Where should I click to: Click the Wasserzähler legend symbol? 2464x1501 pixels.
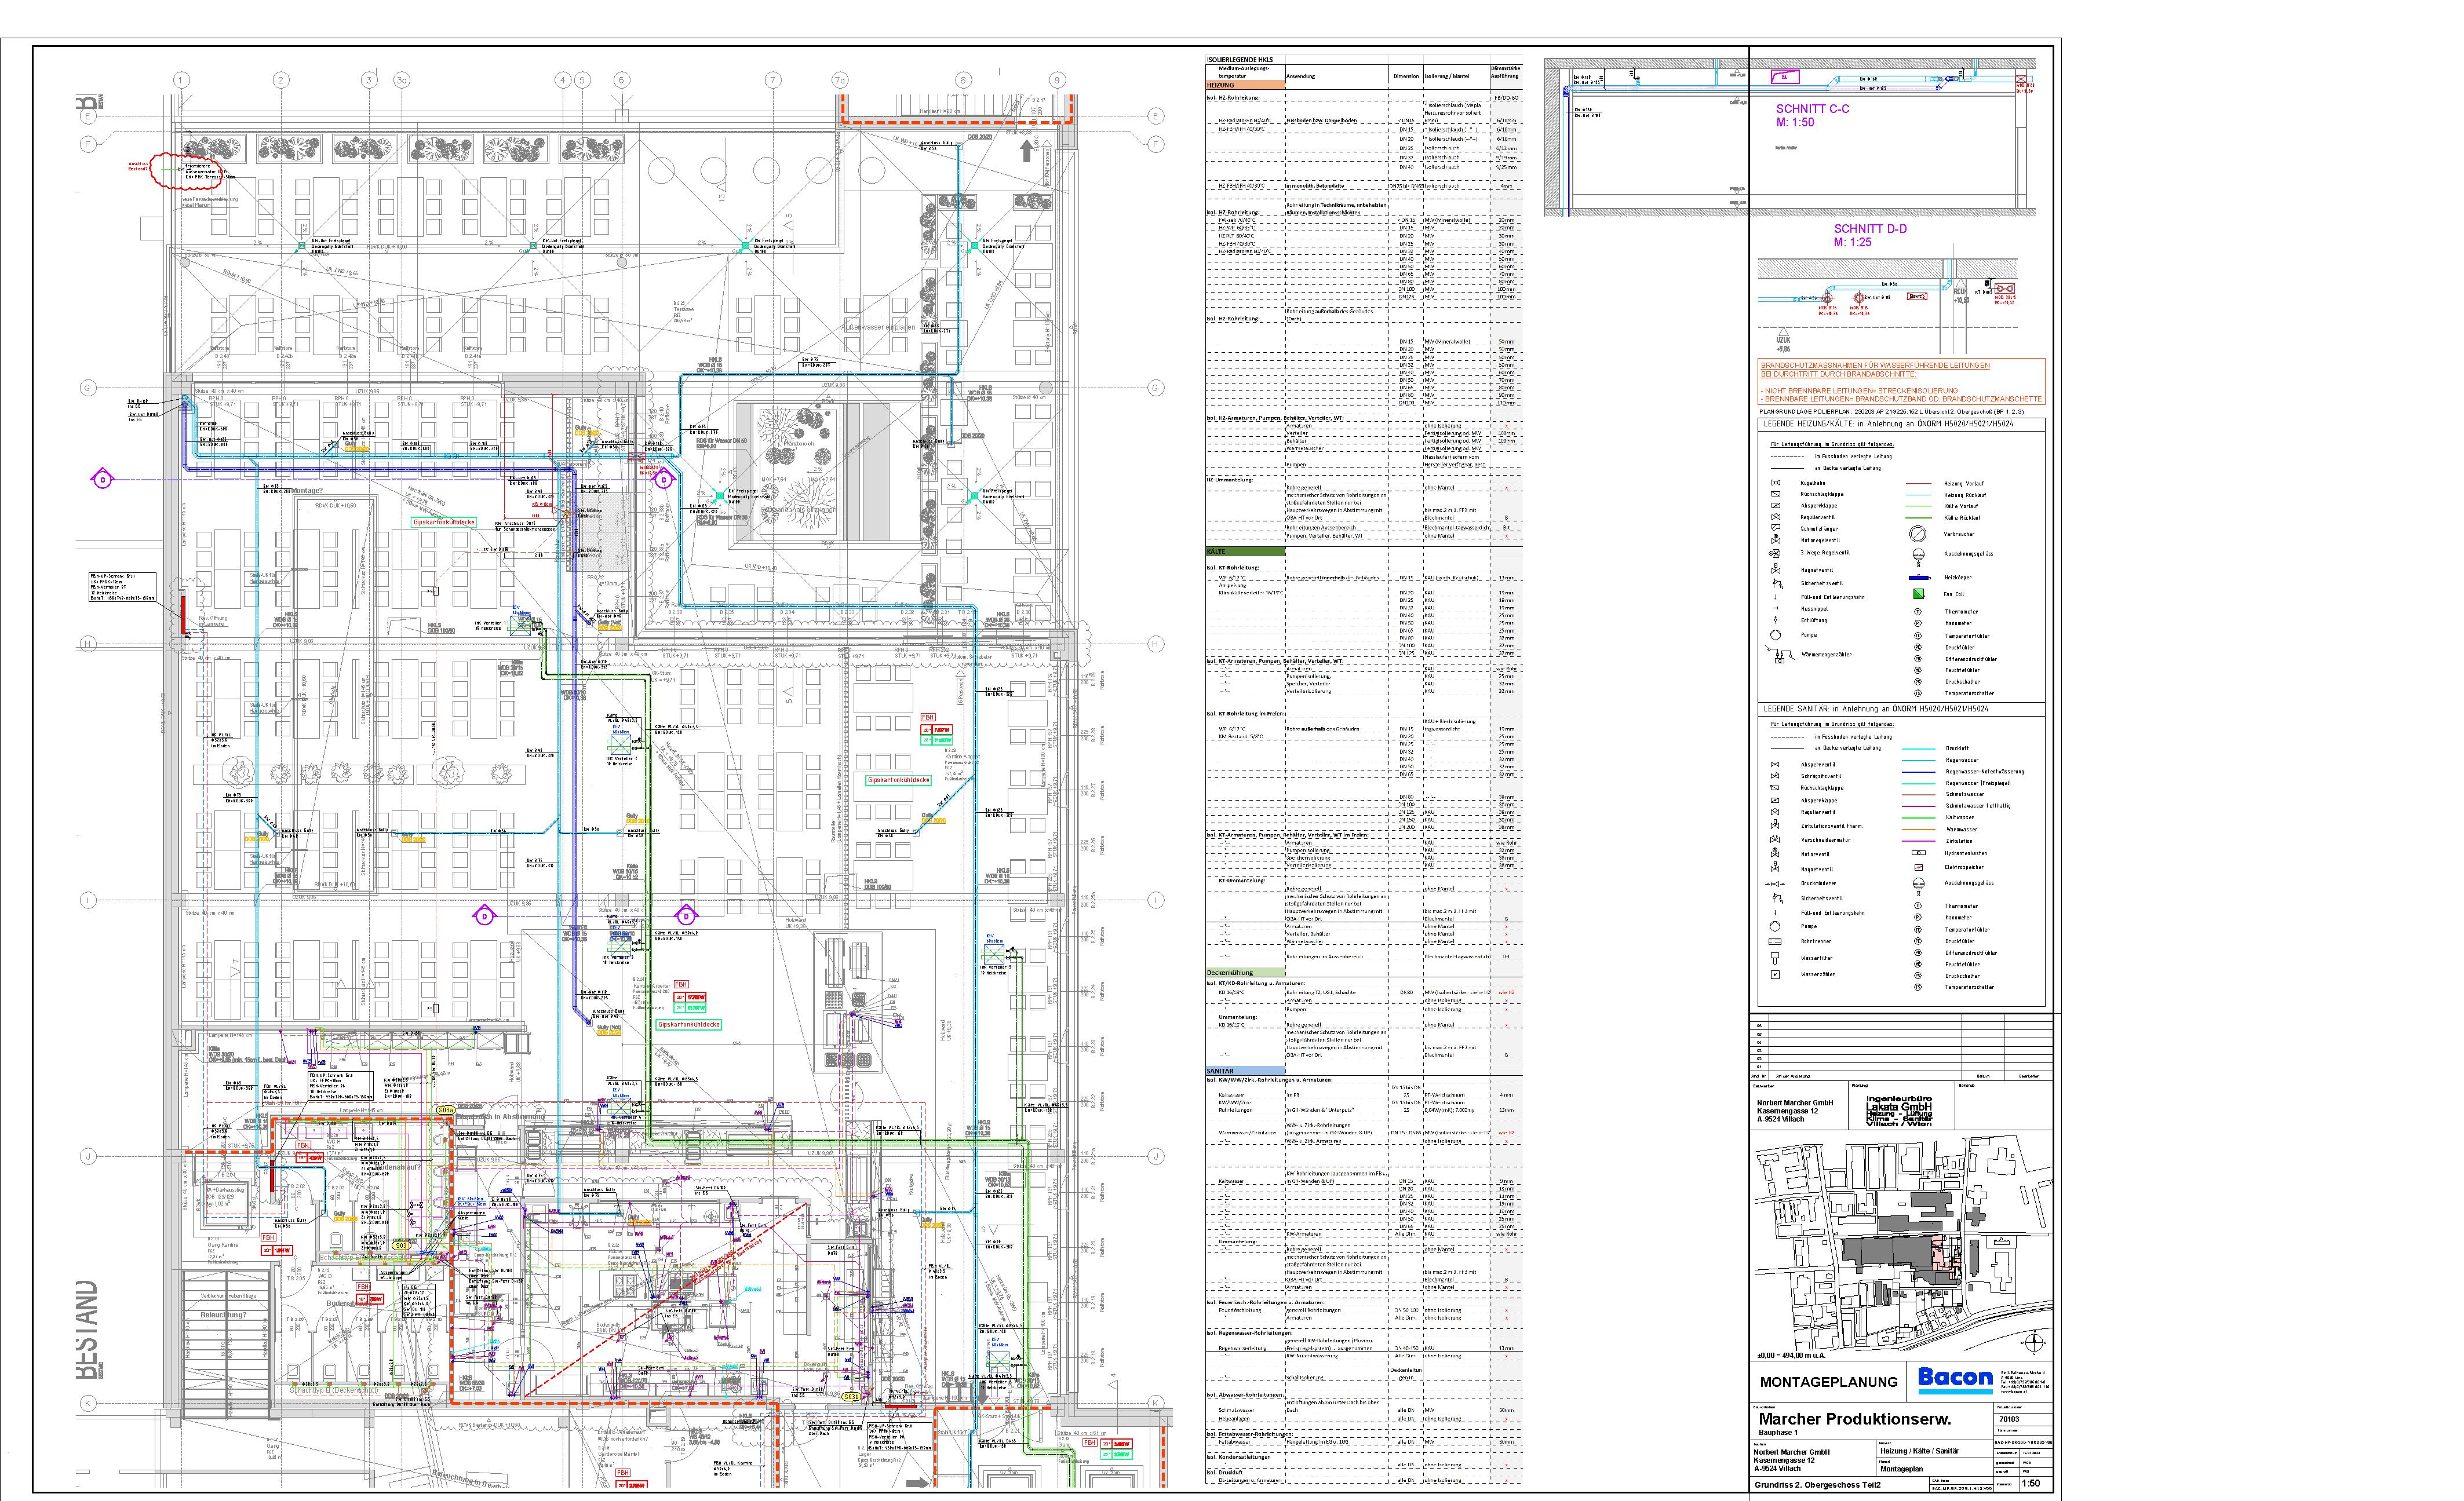point(1775,974)
